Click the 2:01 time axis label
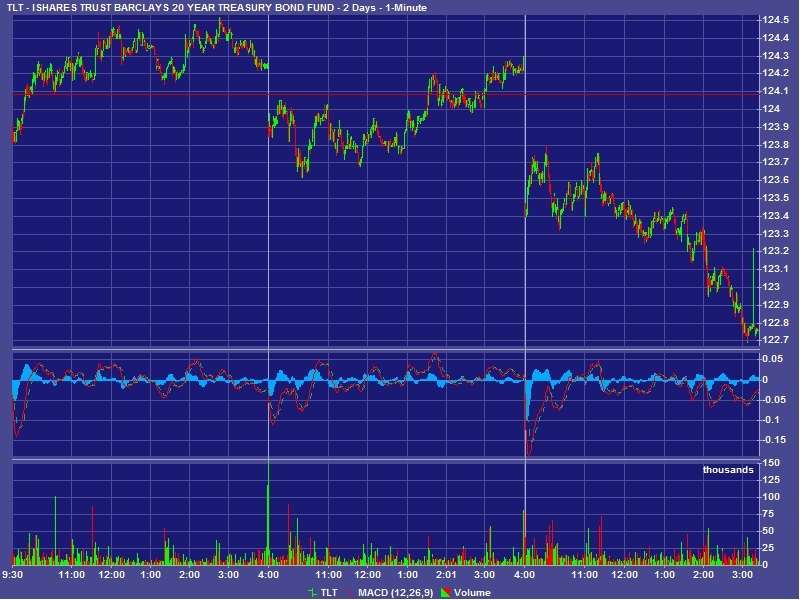 445,575
